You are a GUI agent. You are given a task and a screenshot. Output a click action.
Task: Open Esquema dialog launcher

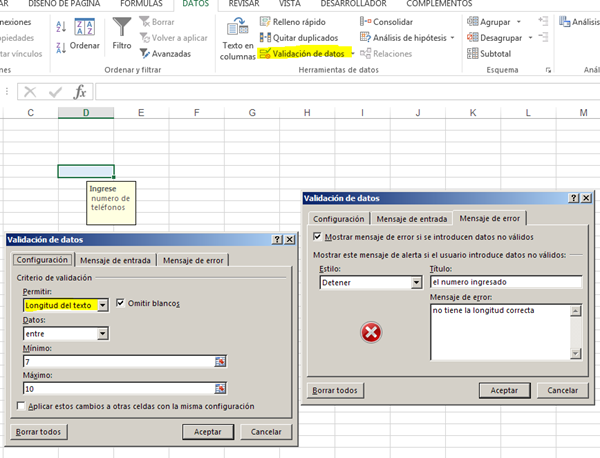(548, 70)
